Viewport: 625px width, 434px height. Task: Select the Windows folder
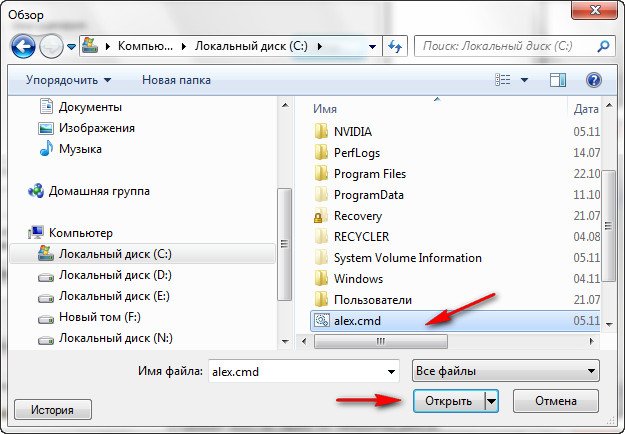(x=358, y=279)
